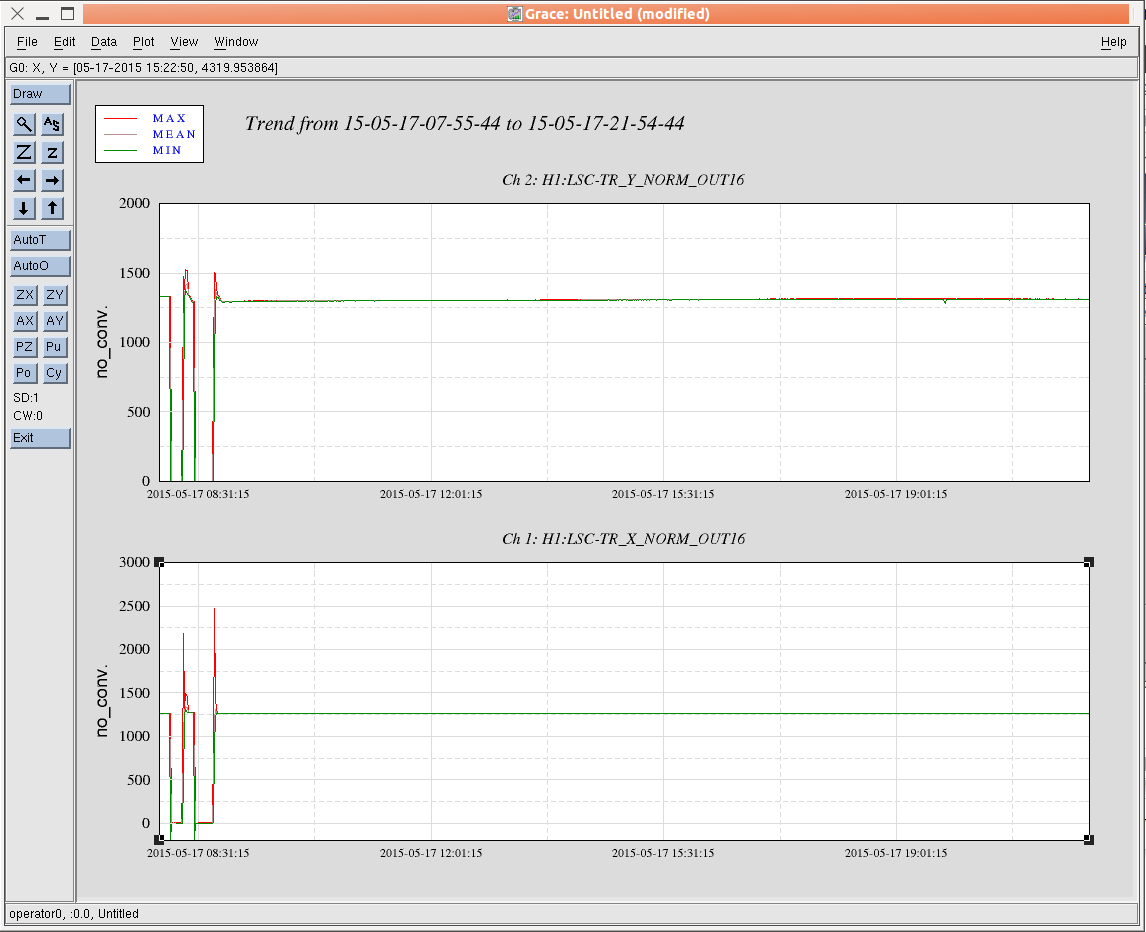
Task: Click the PZ toolbar button
Action: pos(25,347)
